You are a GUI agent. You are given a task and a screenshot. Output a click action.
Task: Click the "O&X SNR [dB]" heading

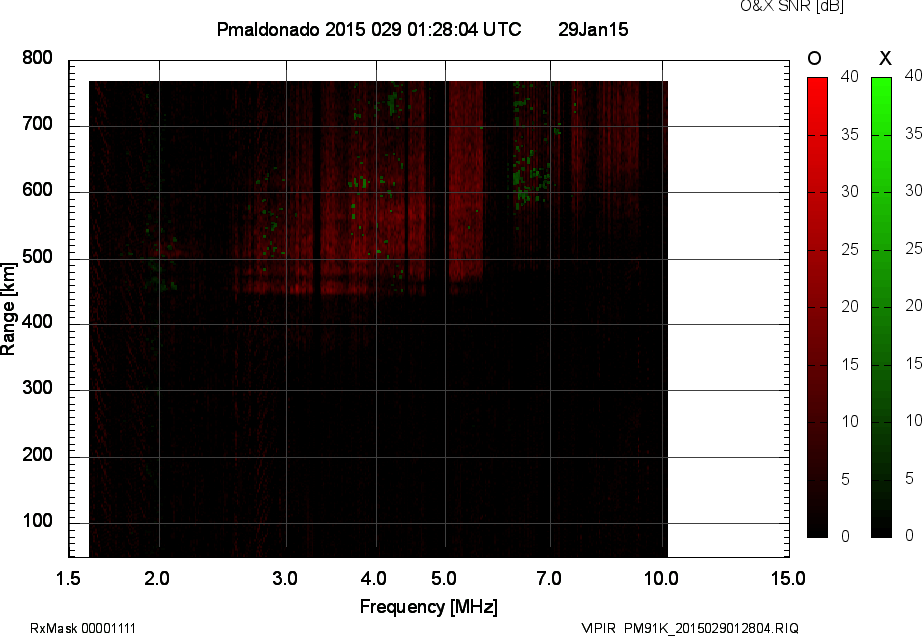click(791, 6)
